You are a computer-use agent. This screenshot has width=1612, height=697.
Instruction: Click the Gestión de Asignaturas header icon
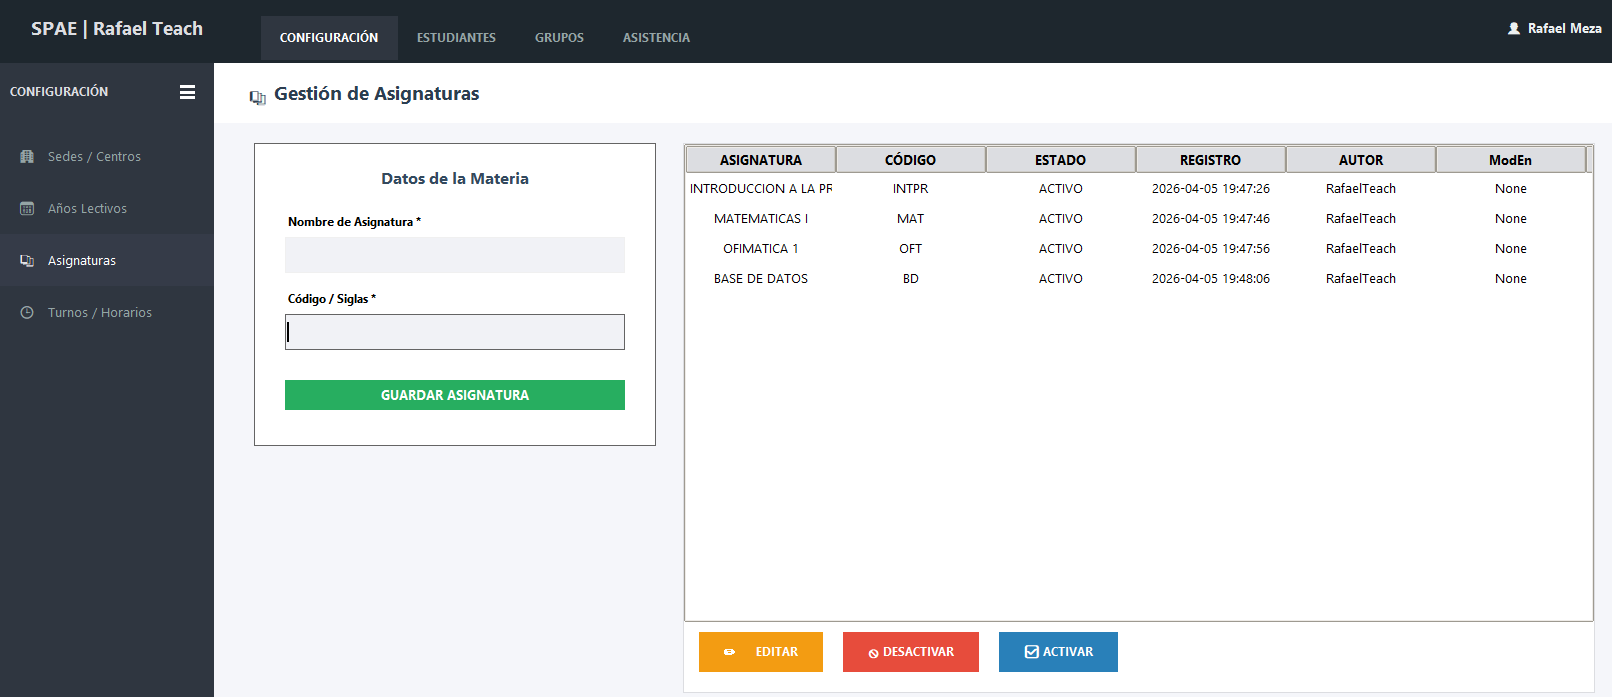(257, 97)
